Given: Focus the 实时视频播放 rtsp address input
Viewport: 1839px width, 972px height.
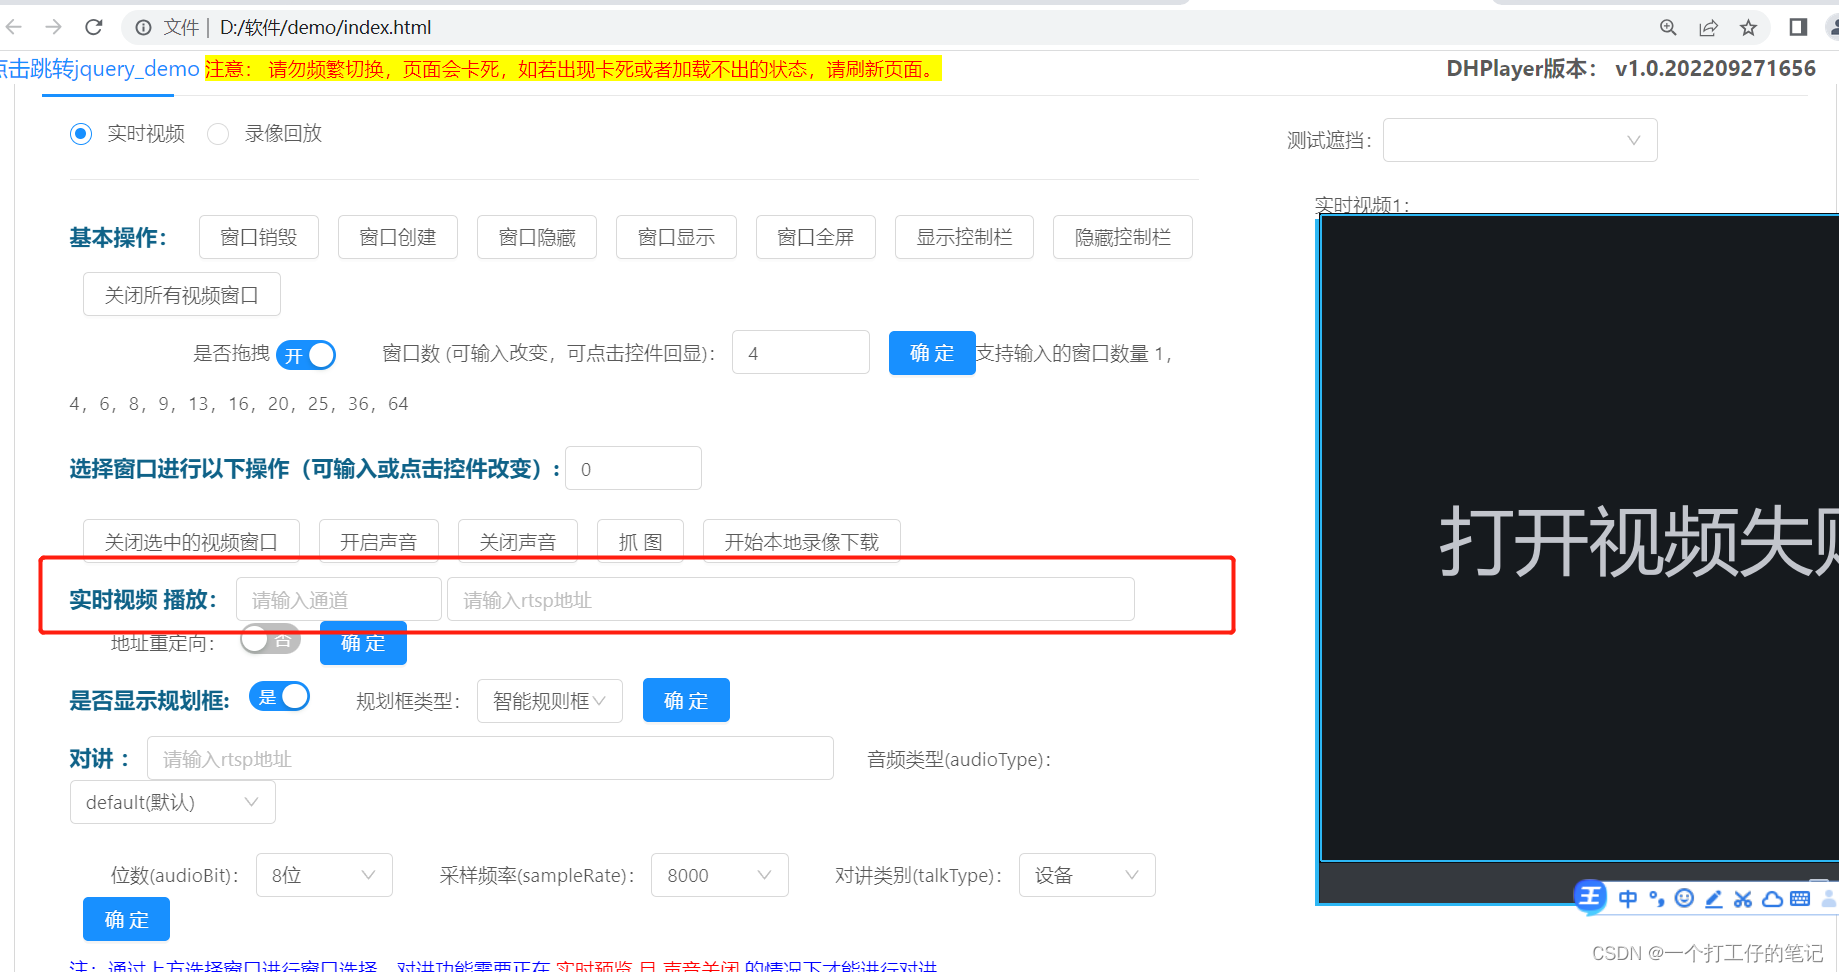Looking at the screenshot, I should 791,599.
